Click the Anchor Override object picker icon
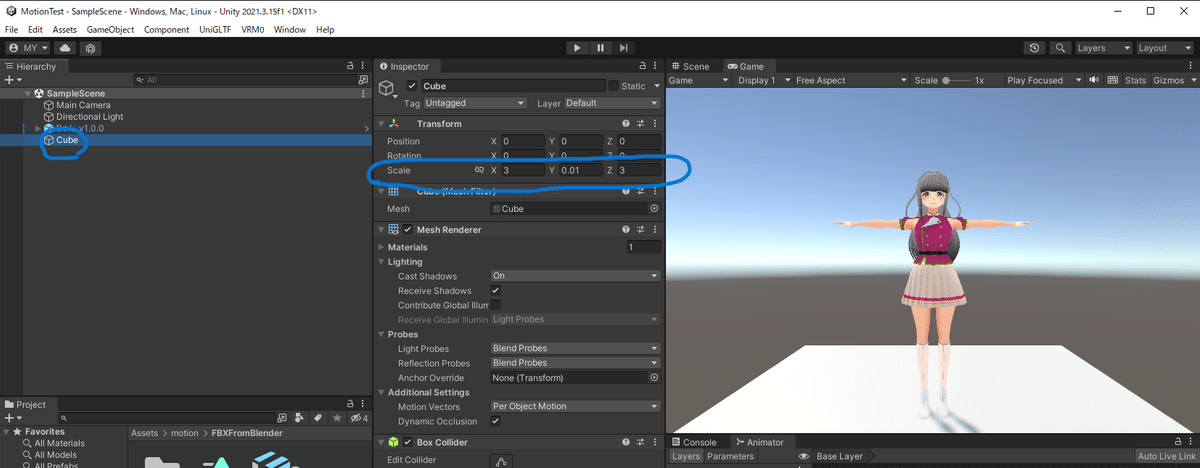The image size is (1200, 468). tap(654, 378)
